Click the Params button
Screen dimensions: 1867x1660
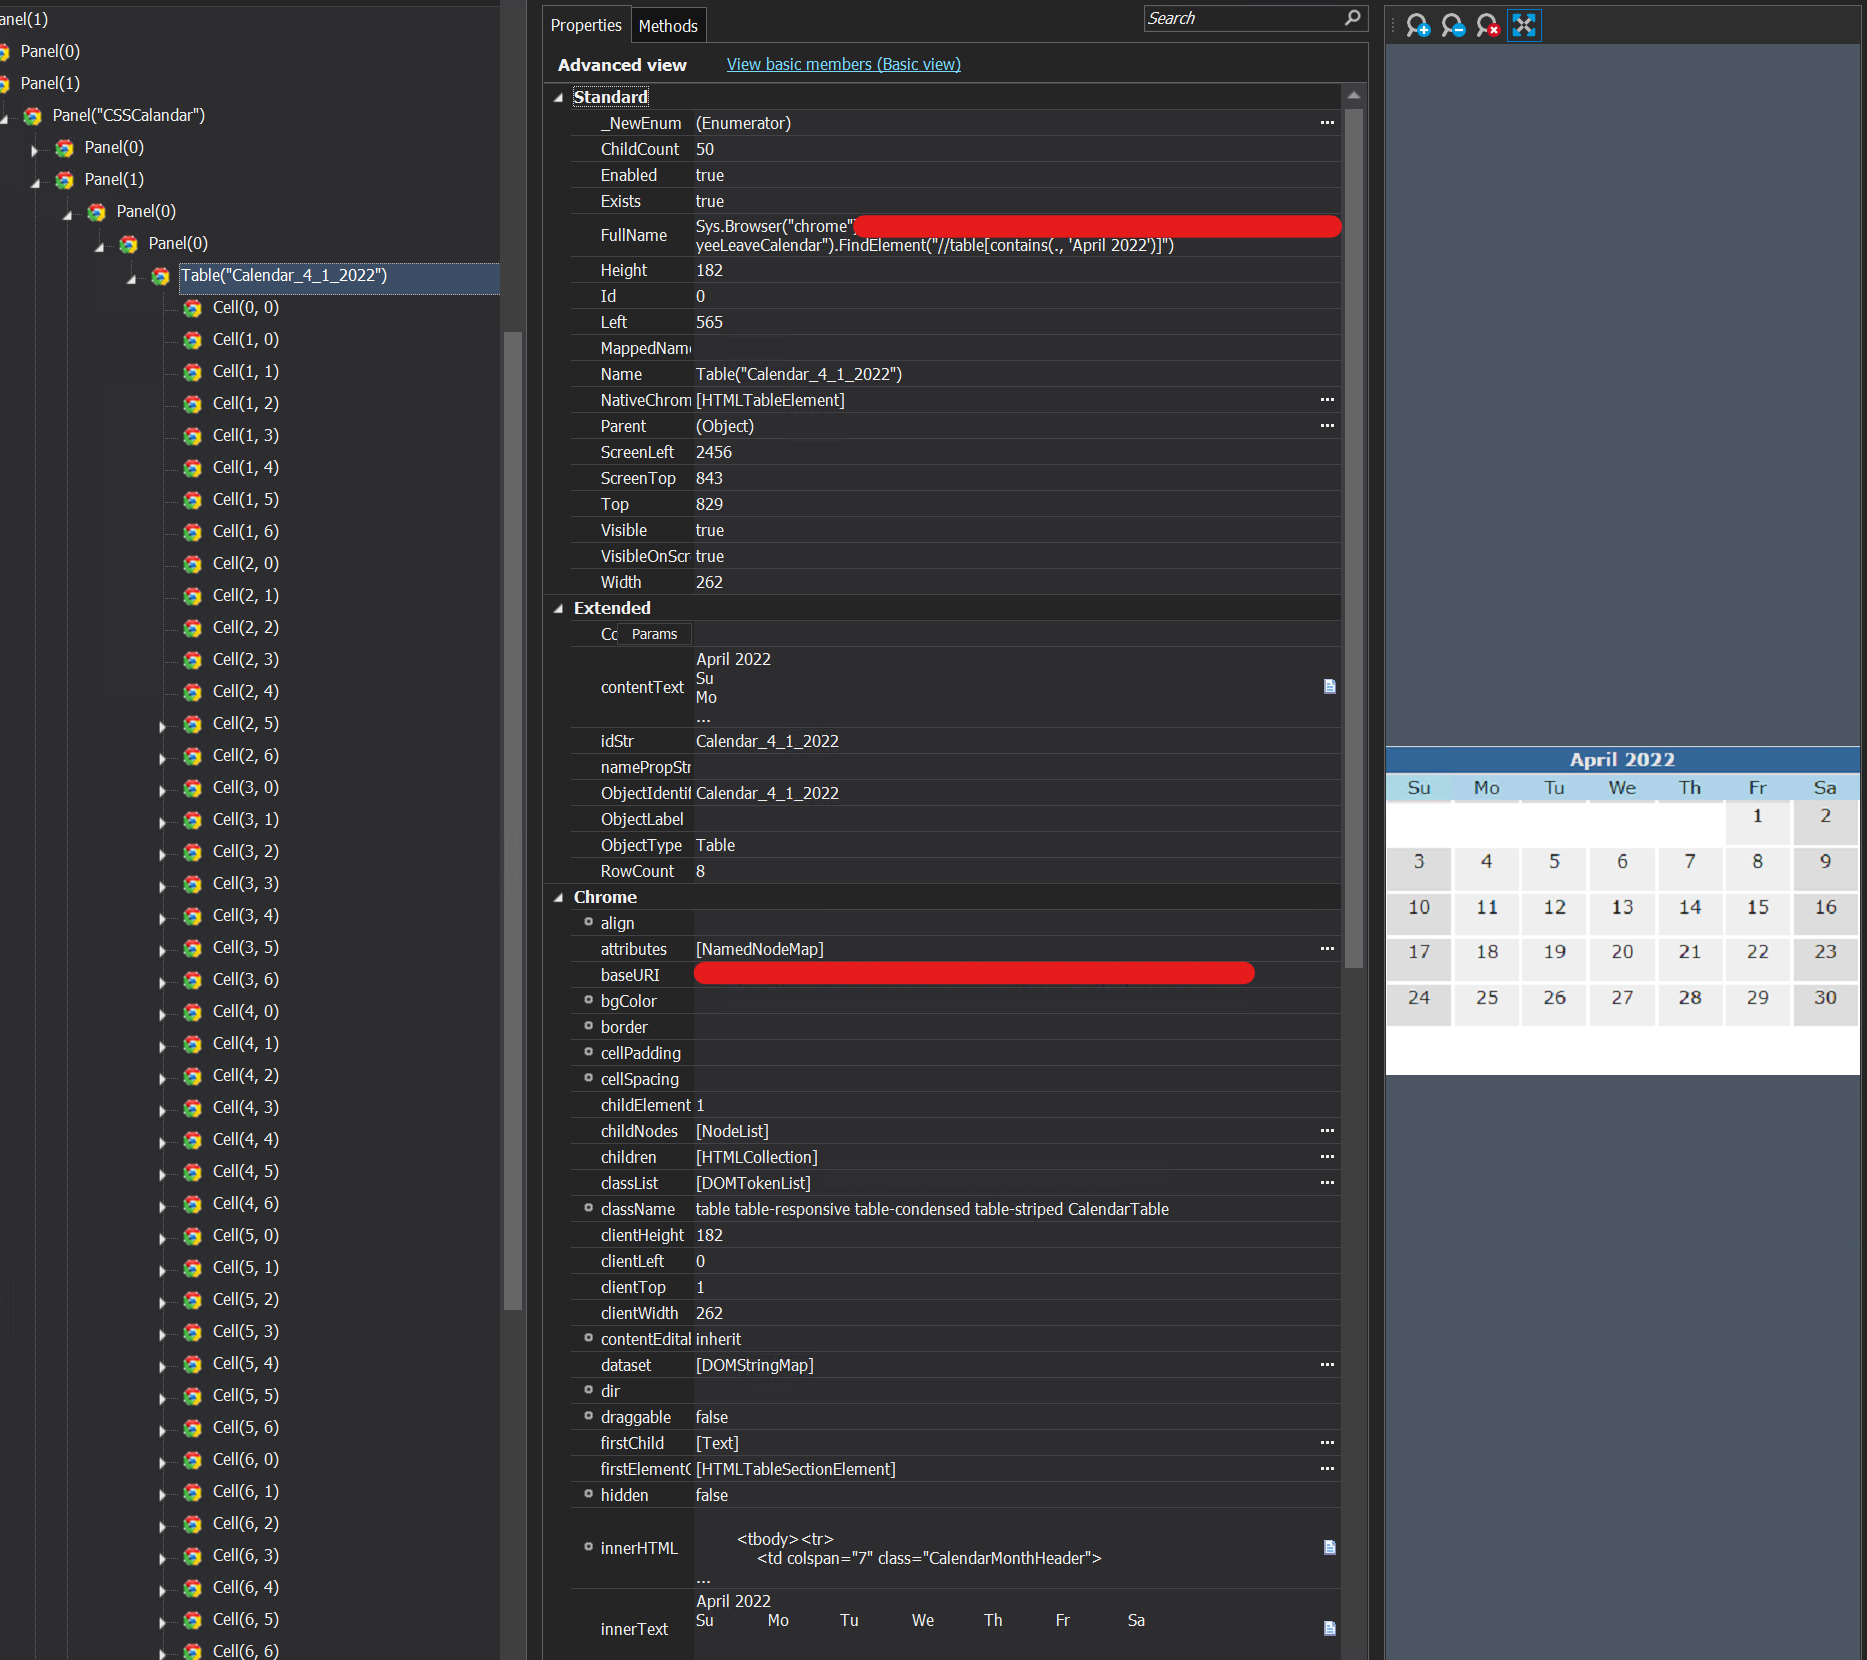(x=654, y=634)
